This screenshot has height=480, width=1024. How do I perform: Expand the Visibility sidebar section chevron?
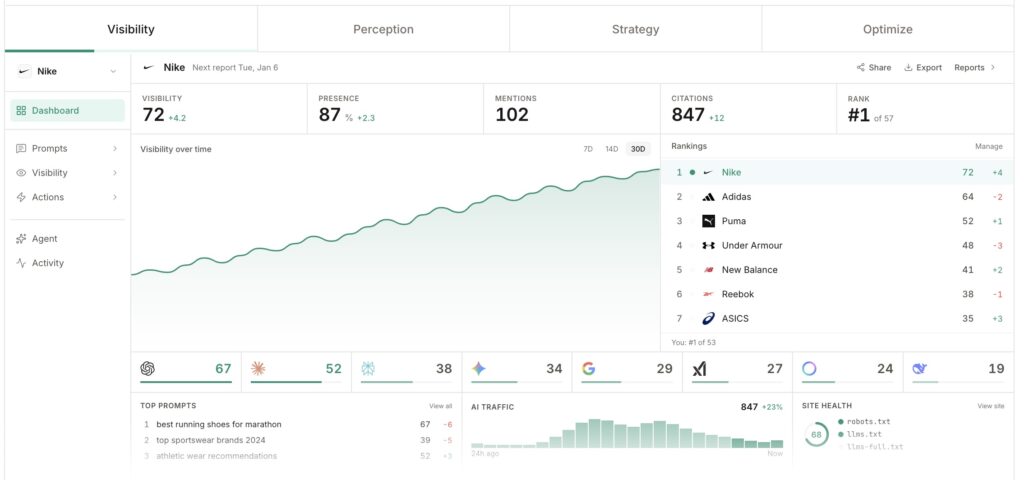(114, 173)
